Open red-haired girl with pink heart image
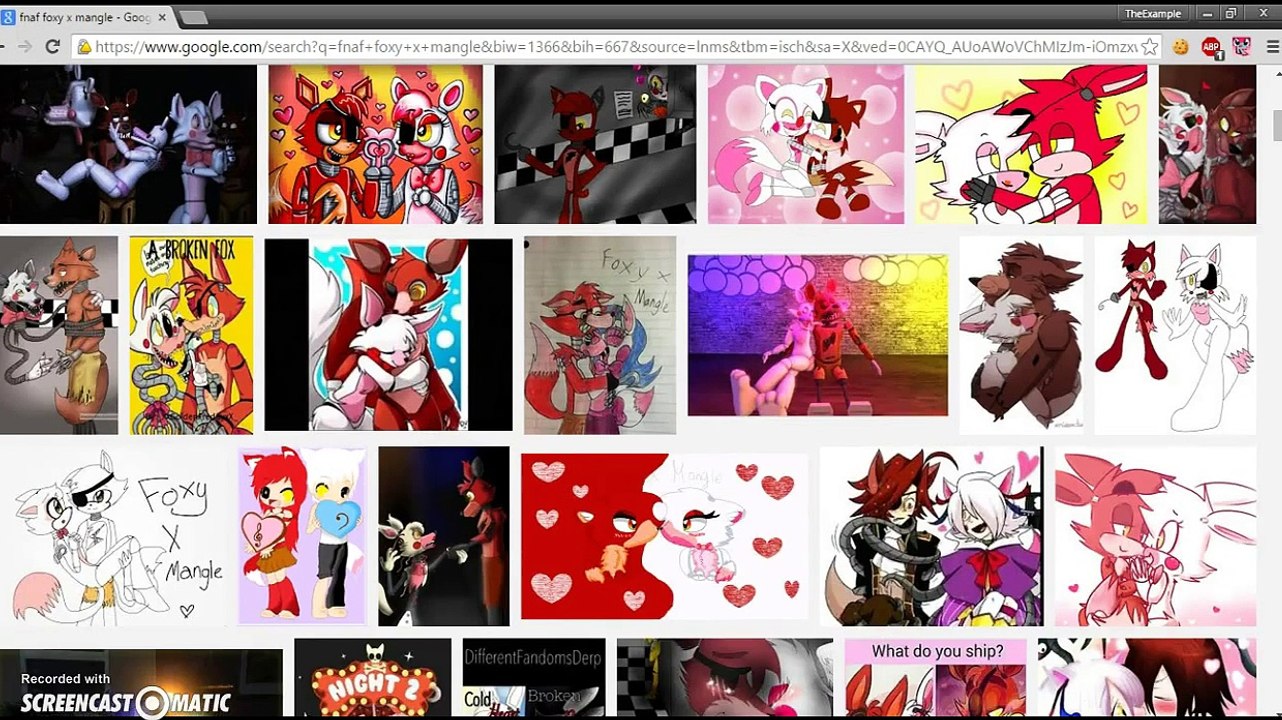This screenshot has height=720, width=1282. coord(302,536)
